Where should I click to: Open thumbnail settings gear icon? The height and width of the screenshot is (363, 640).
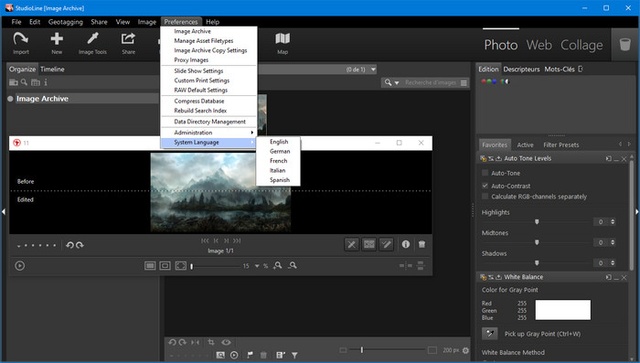[x=465, y=350]
